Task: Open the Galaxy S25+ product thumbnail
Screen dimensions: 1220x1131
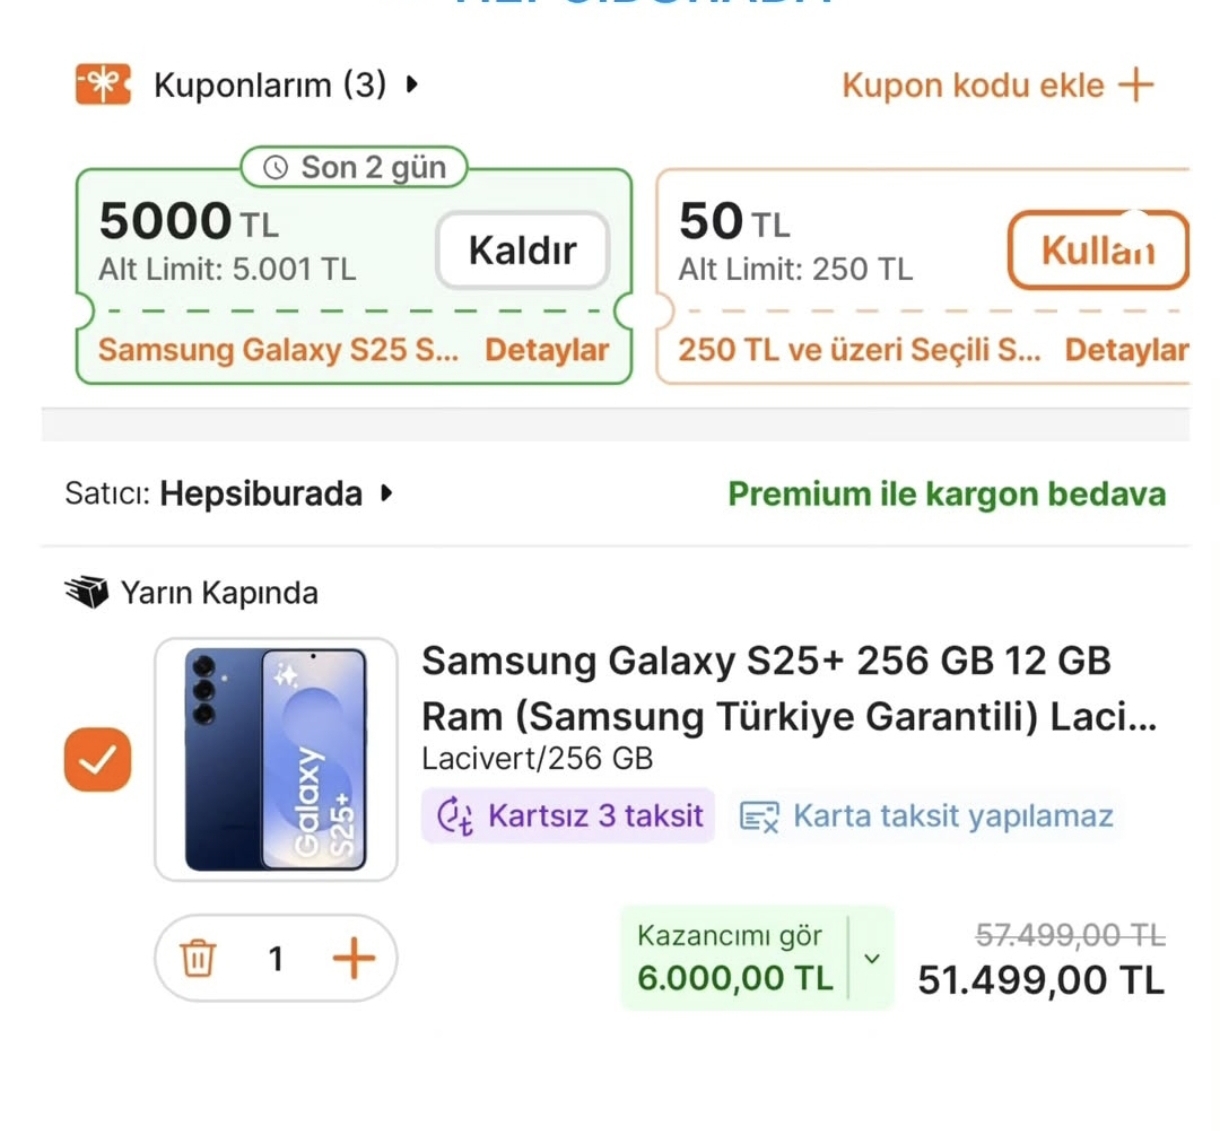Action: [276, 760]
